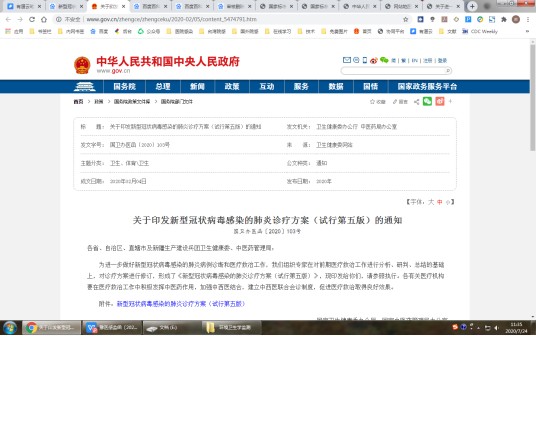Open the Chrome three-dot menu

click(x=528, y=19)
